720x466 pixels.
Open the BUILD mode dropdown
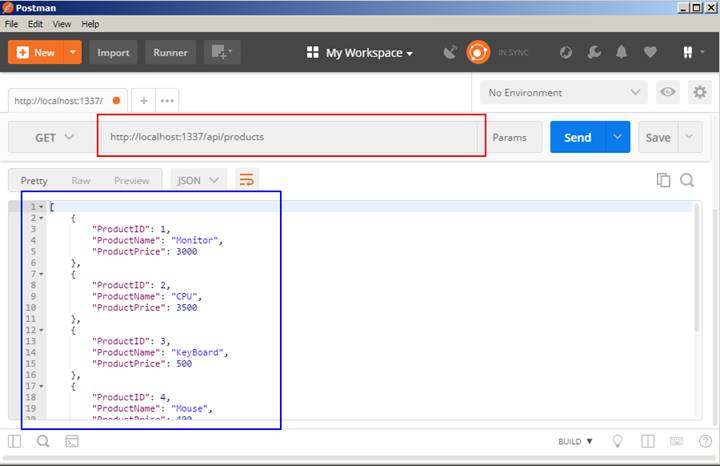[575, 441]
